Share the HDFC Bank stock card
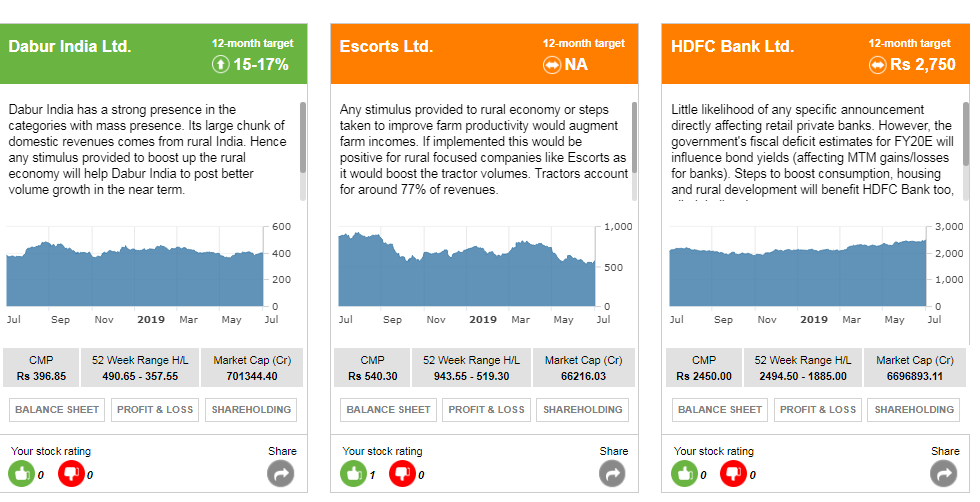Image resolution: width=980 pixels, height=502 pixels. click(x=943, y=473)
